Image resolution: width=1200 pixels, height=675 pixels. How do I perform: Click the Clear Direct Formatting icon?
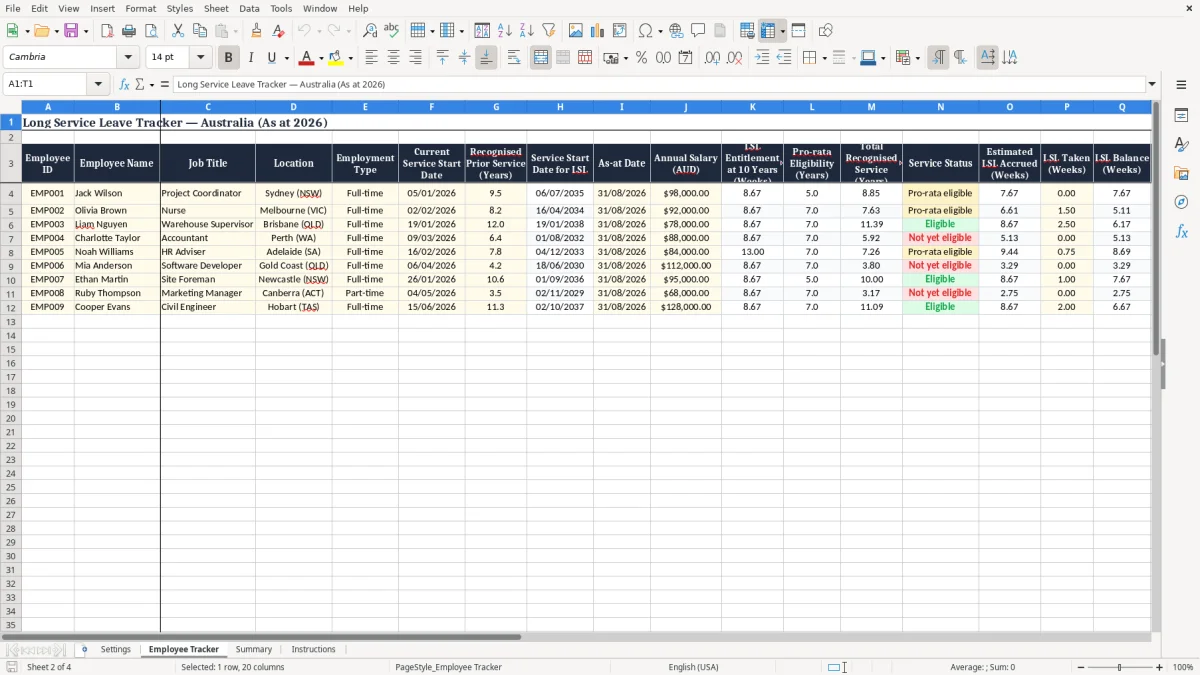pyautogui.click(x=278, y=31)
